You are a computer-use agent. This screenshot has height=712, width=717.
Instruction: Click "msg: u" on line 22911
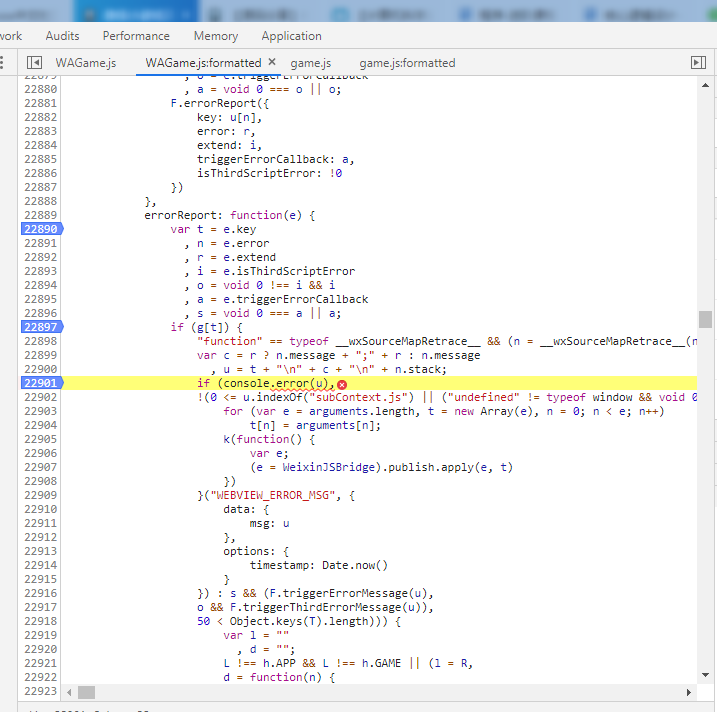click(x=269, y=523)
